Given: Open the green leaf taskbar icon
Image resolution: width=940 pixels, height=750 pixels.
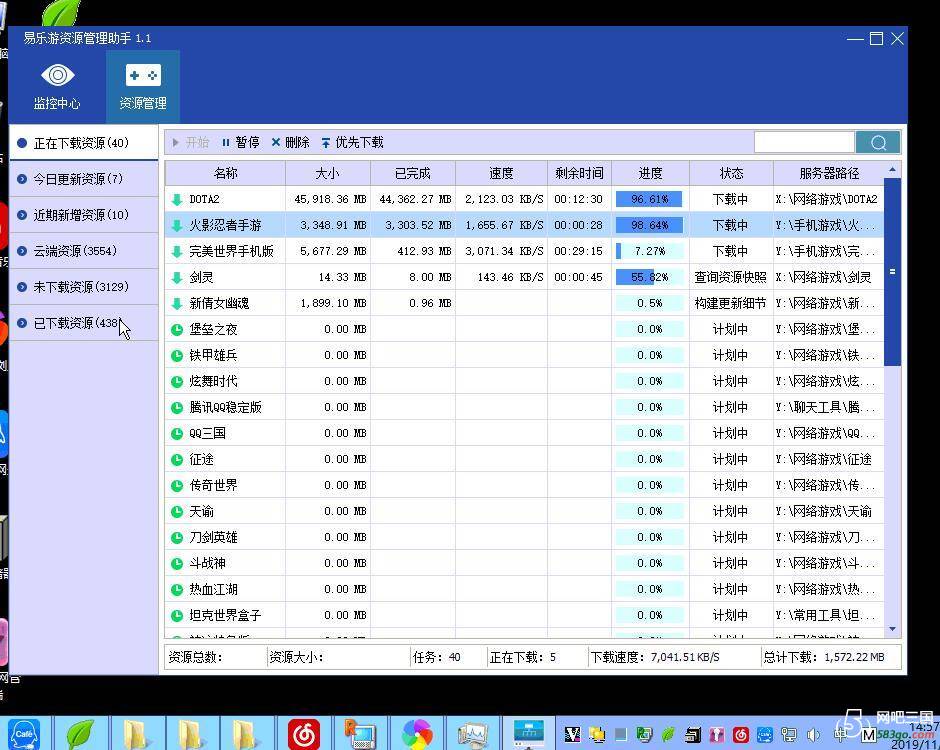Looking at the screenshot, I should coord(80,734).
